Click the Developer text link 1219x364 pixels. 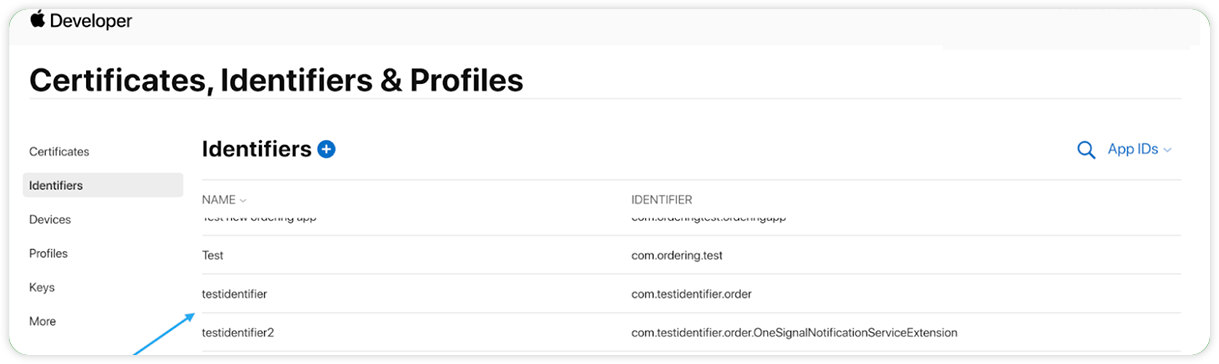coord(92,20)
